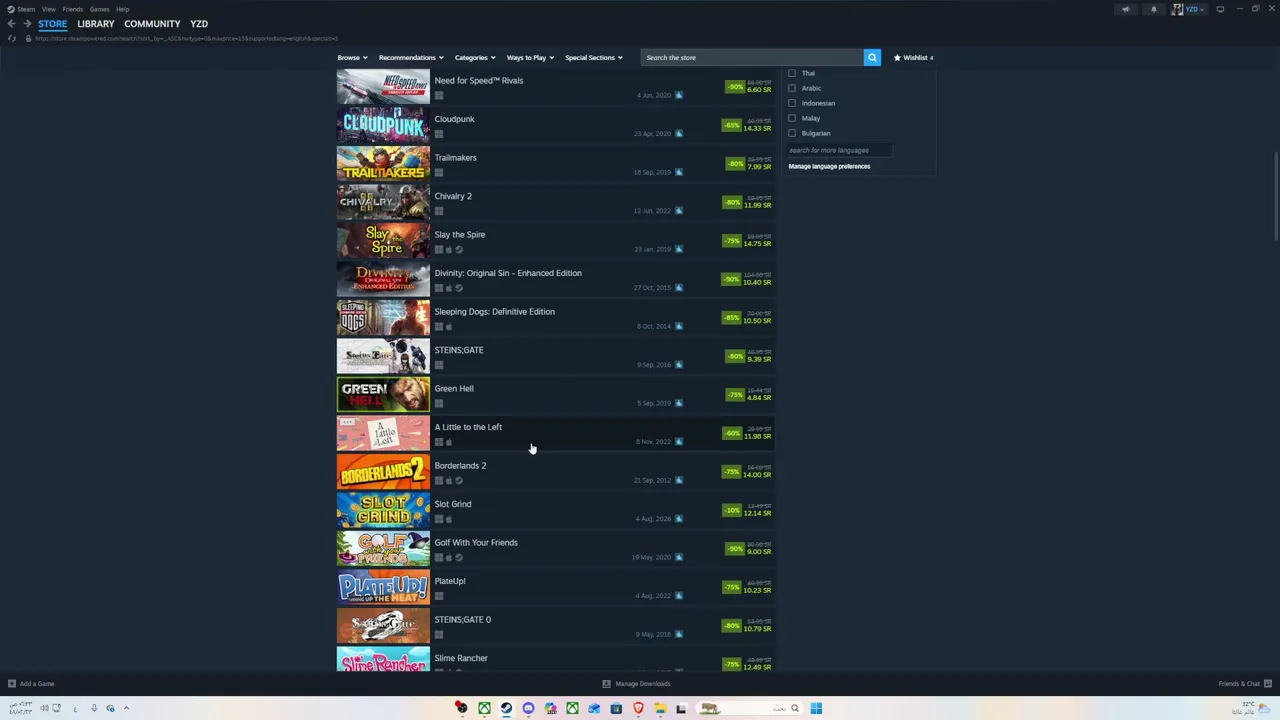Click review icon in Chivalry 2 row
This screenshot has width=1280, height=720.
coord(678,211)
